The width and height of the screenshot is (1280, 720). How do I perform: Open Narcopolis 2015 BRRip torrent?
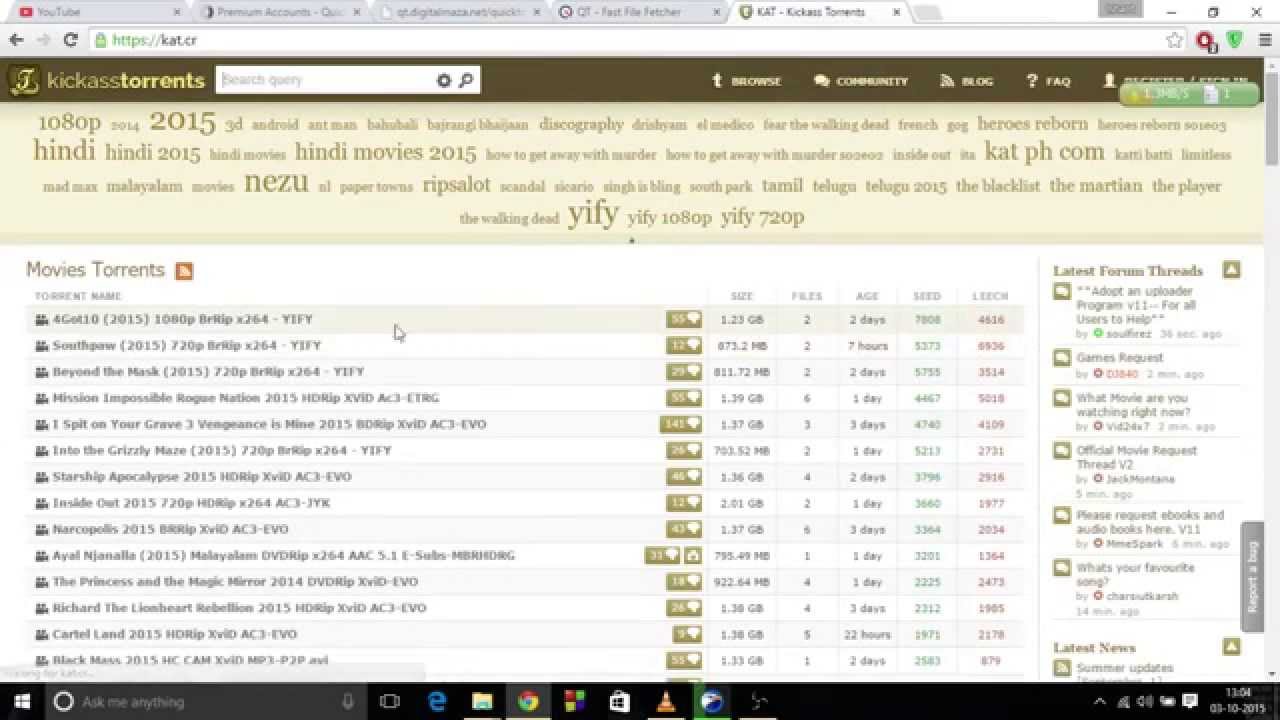pos(171,529)
